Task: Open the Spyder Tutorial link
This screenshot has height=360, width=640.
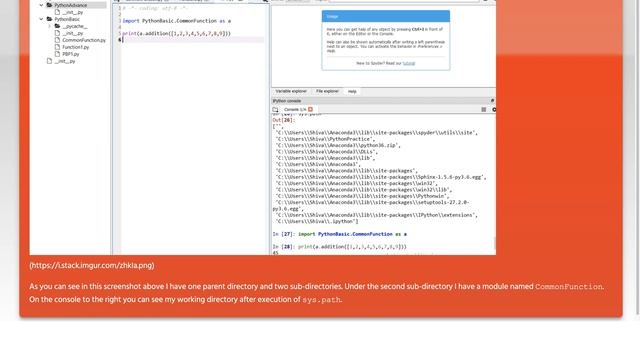Action: click(x=409, y=63)
